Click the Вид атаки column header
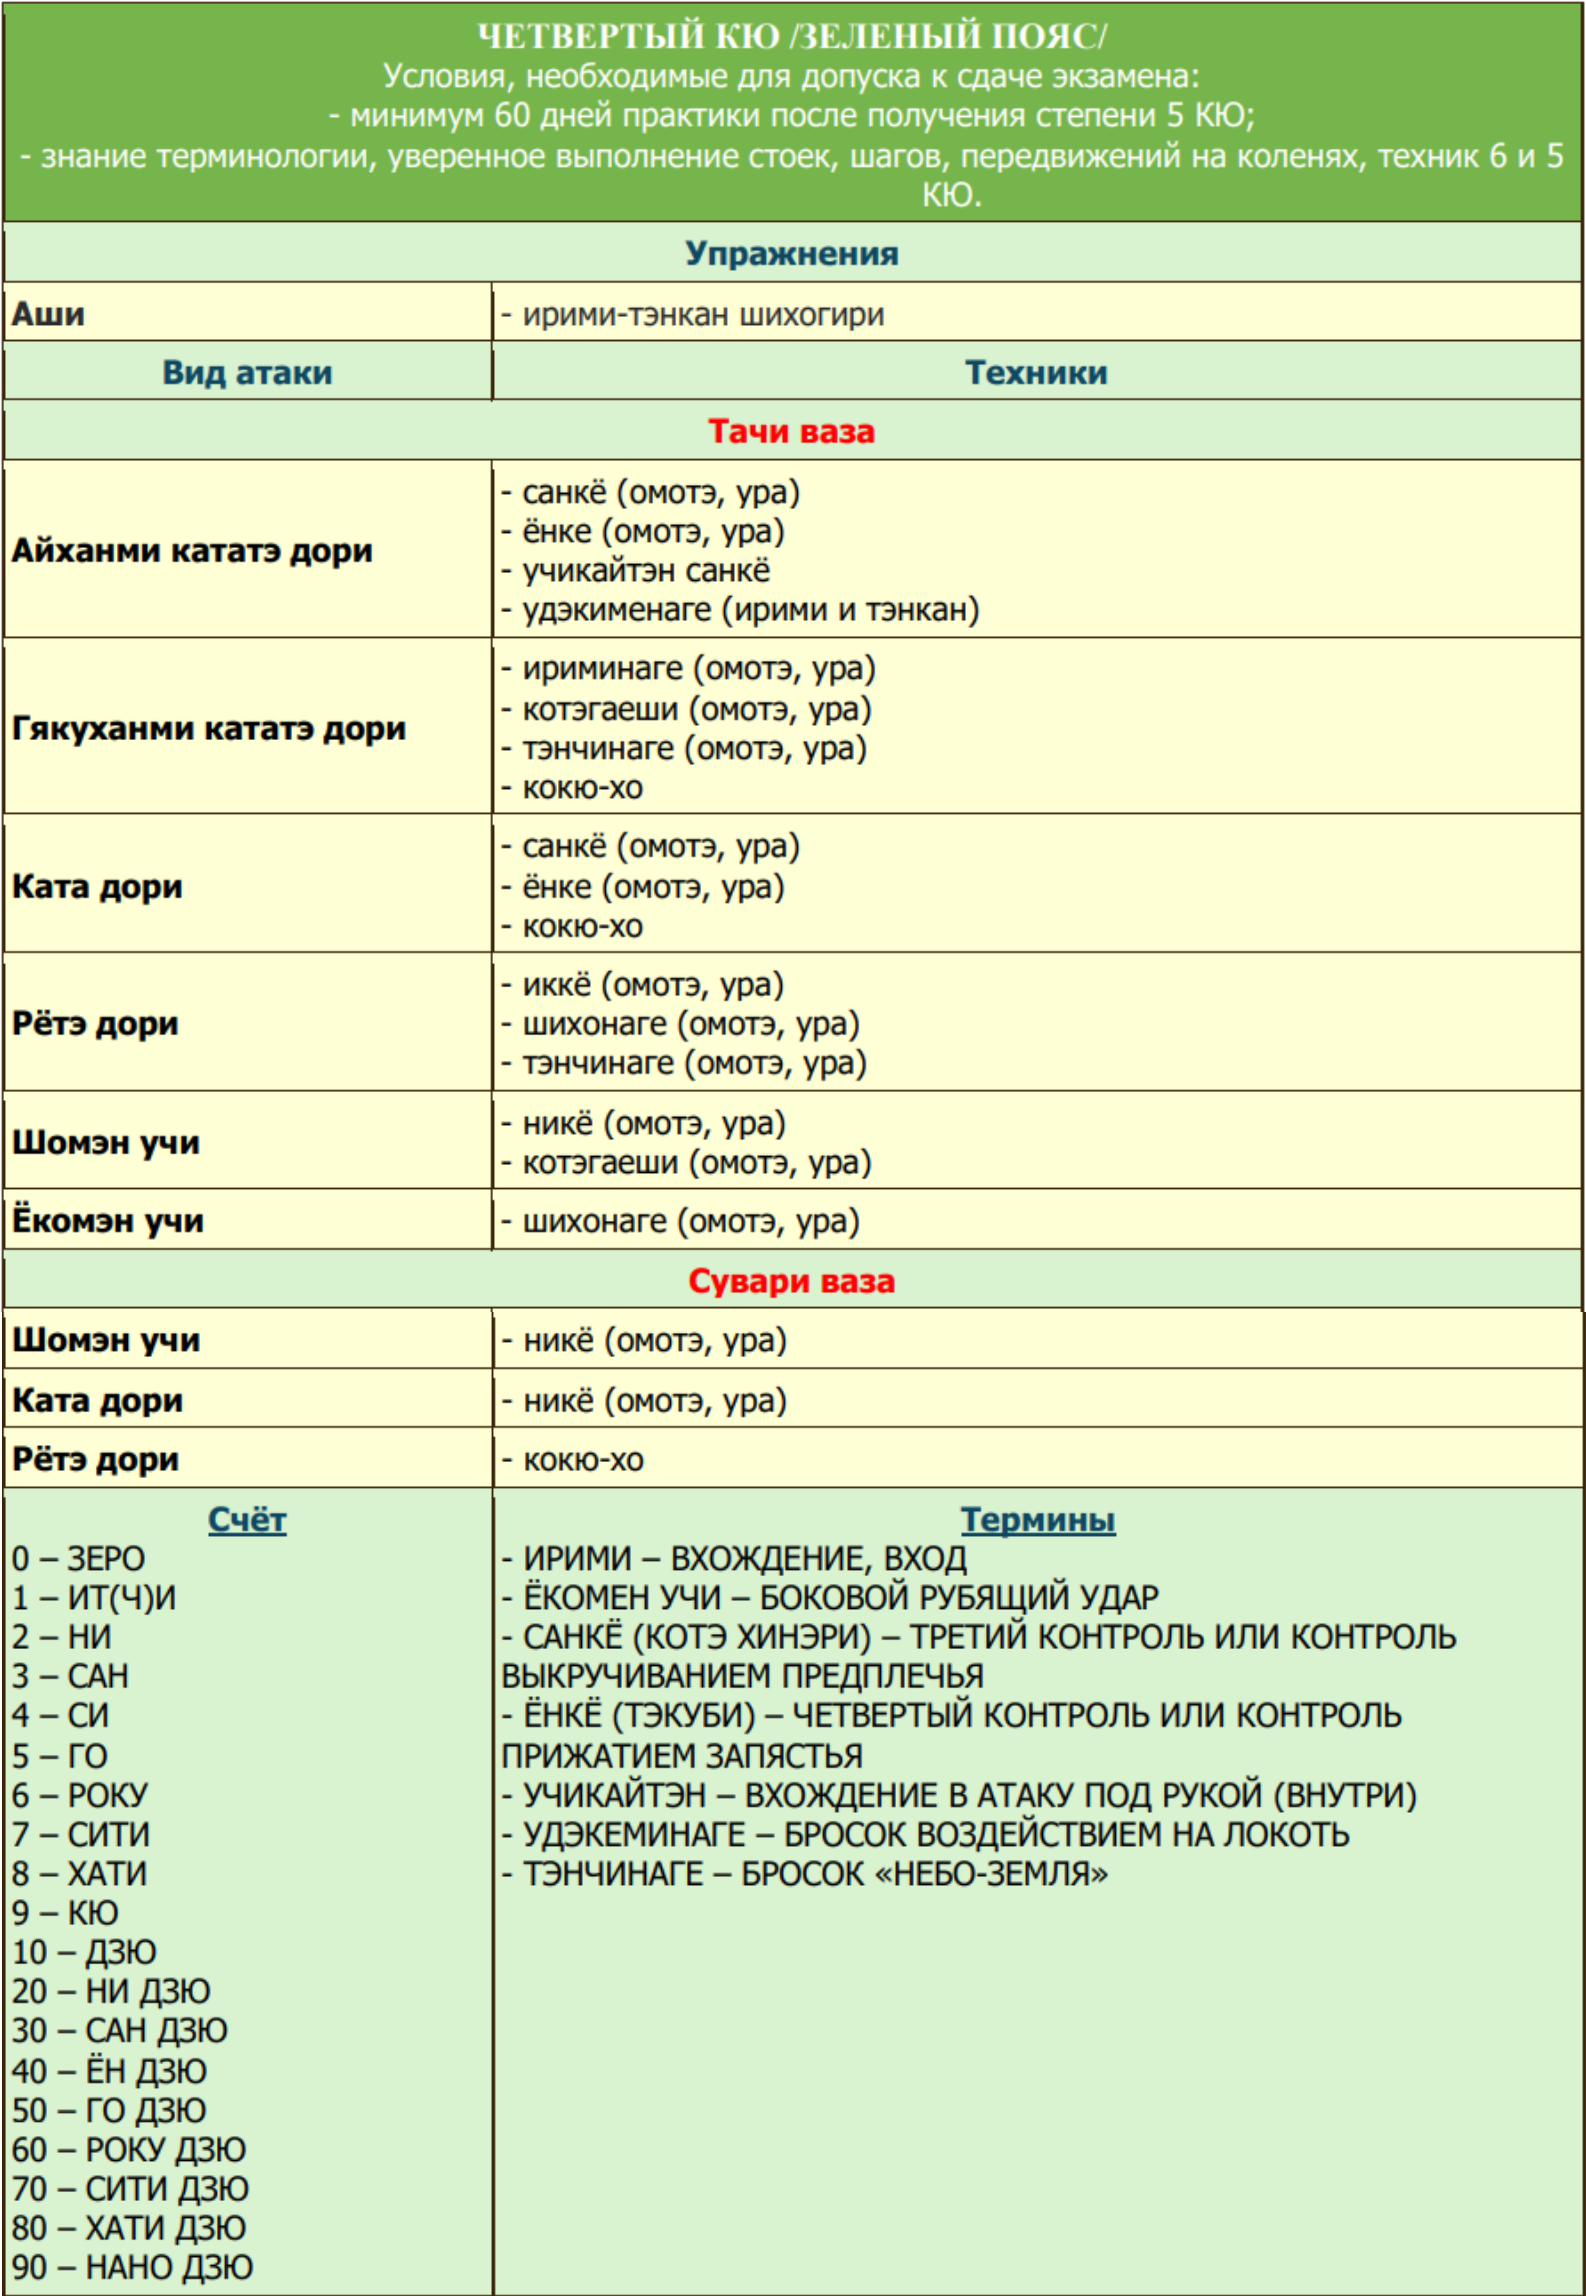The image size is (1586, 2296). click(247, 372)
